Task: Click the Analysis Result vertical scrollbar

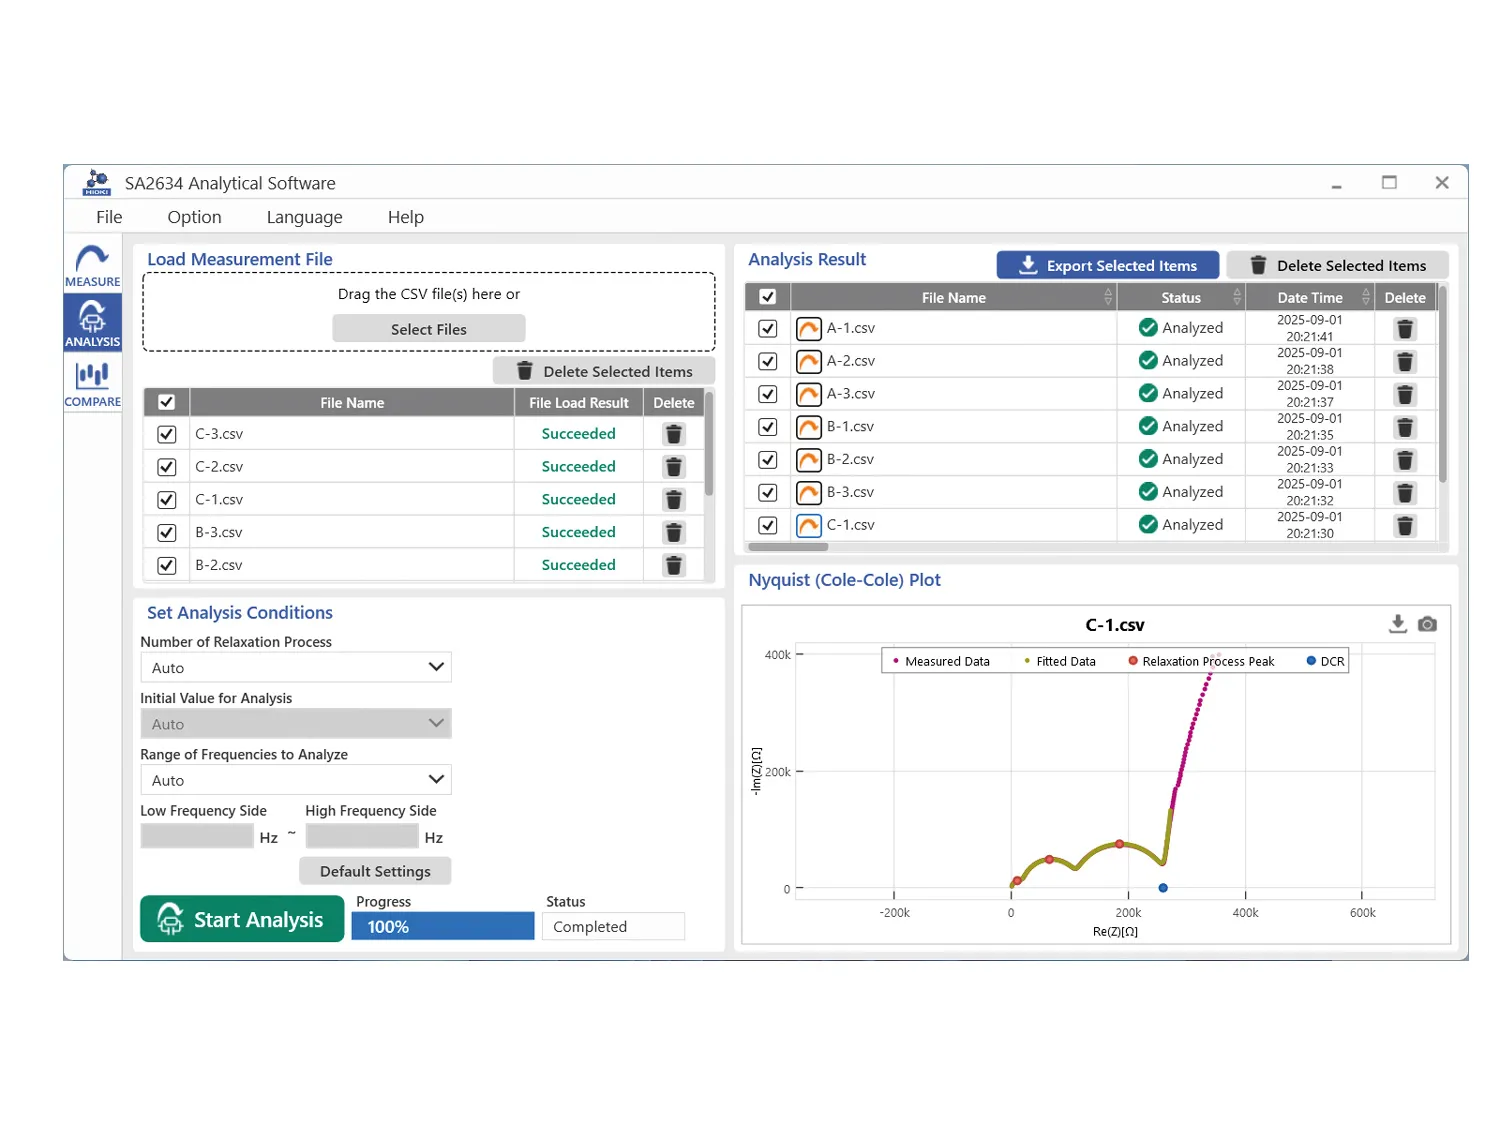Action: [1442, 384]
